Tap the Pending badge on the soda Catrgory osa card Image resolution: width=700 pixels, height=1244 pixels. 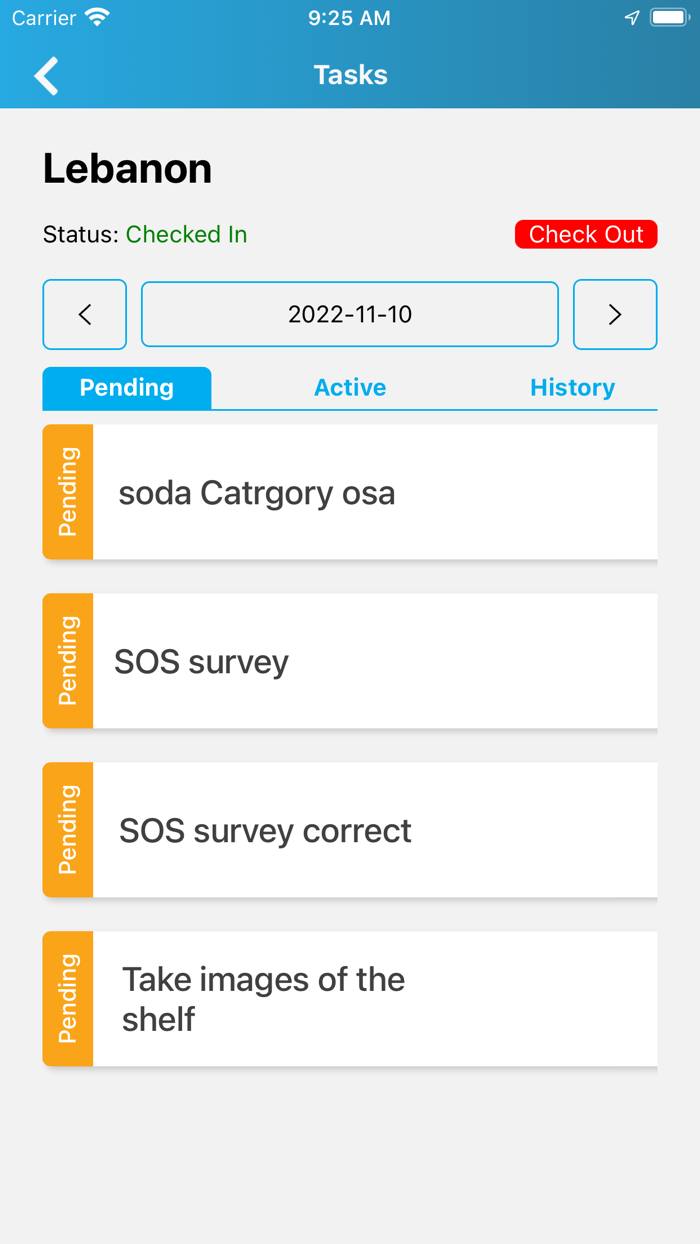[67, 491]
